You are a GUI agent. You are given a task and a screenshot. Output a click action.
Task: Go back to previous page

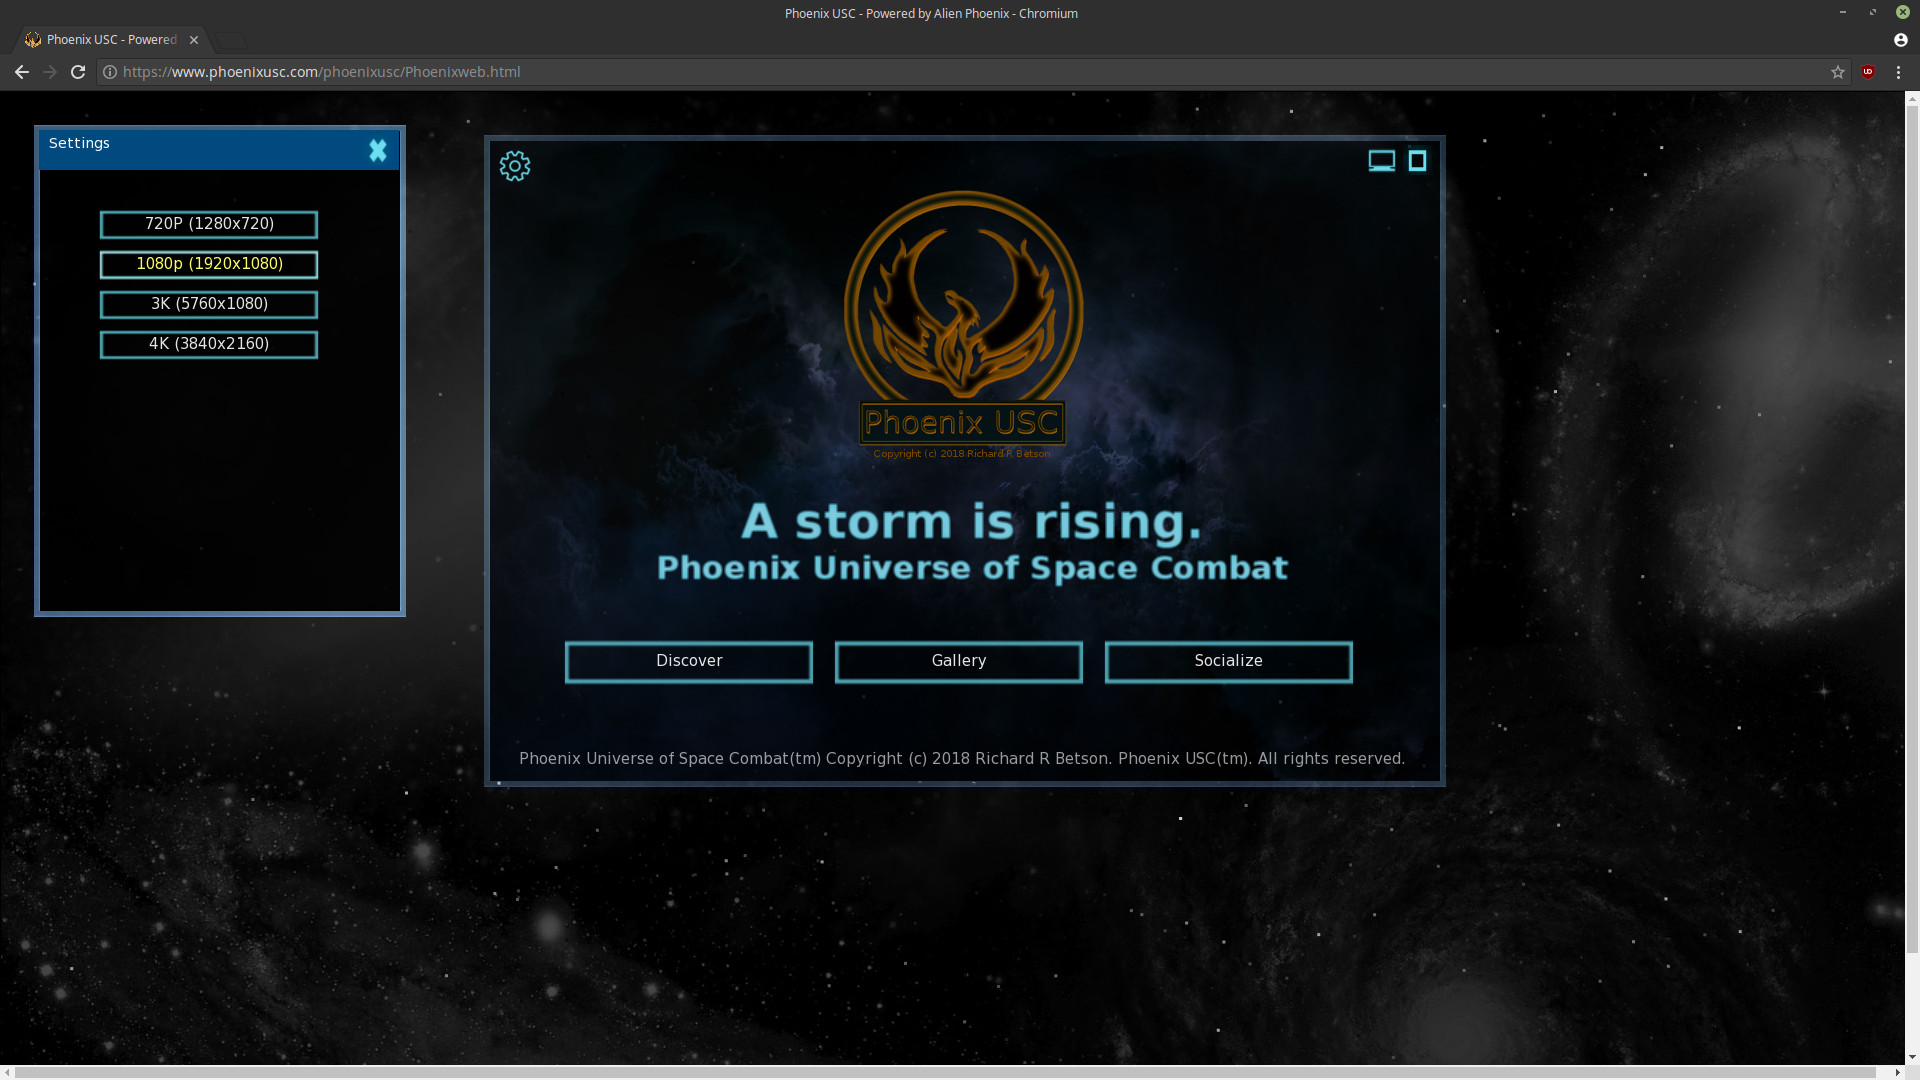(21, 72)
